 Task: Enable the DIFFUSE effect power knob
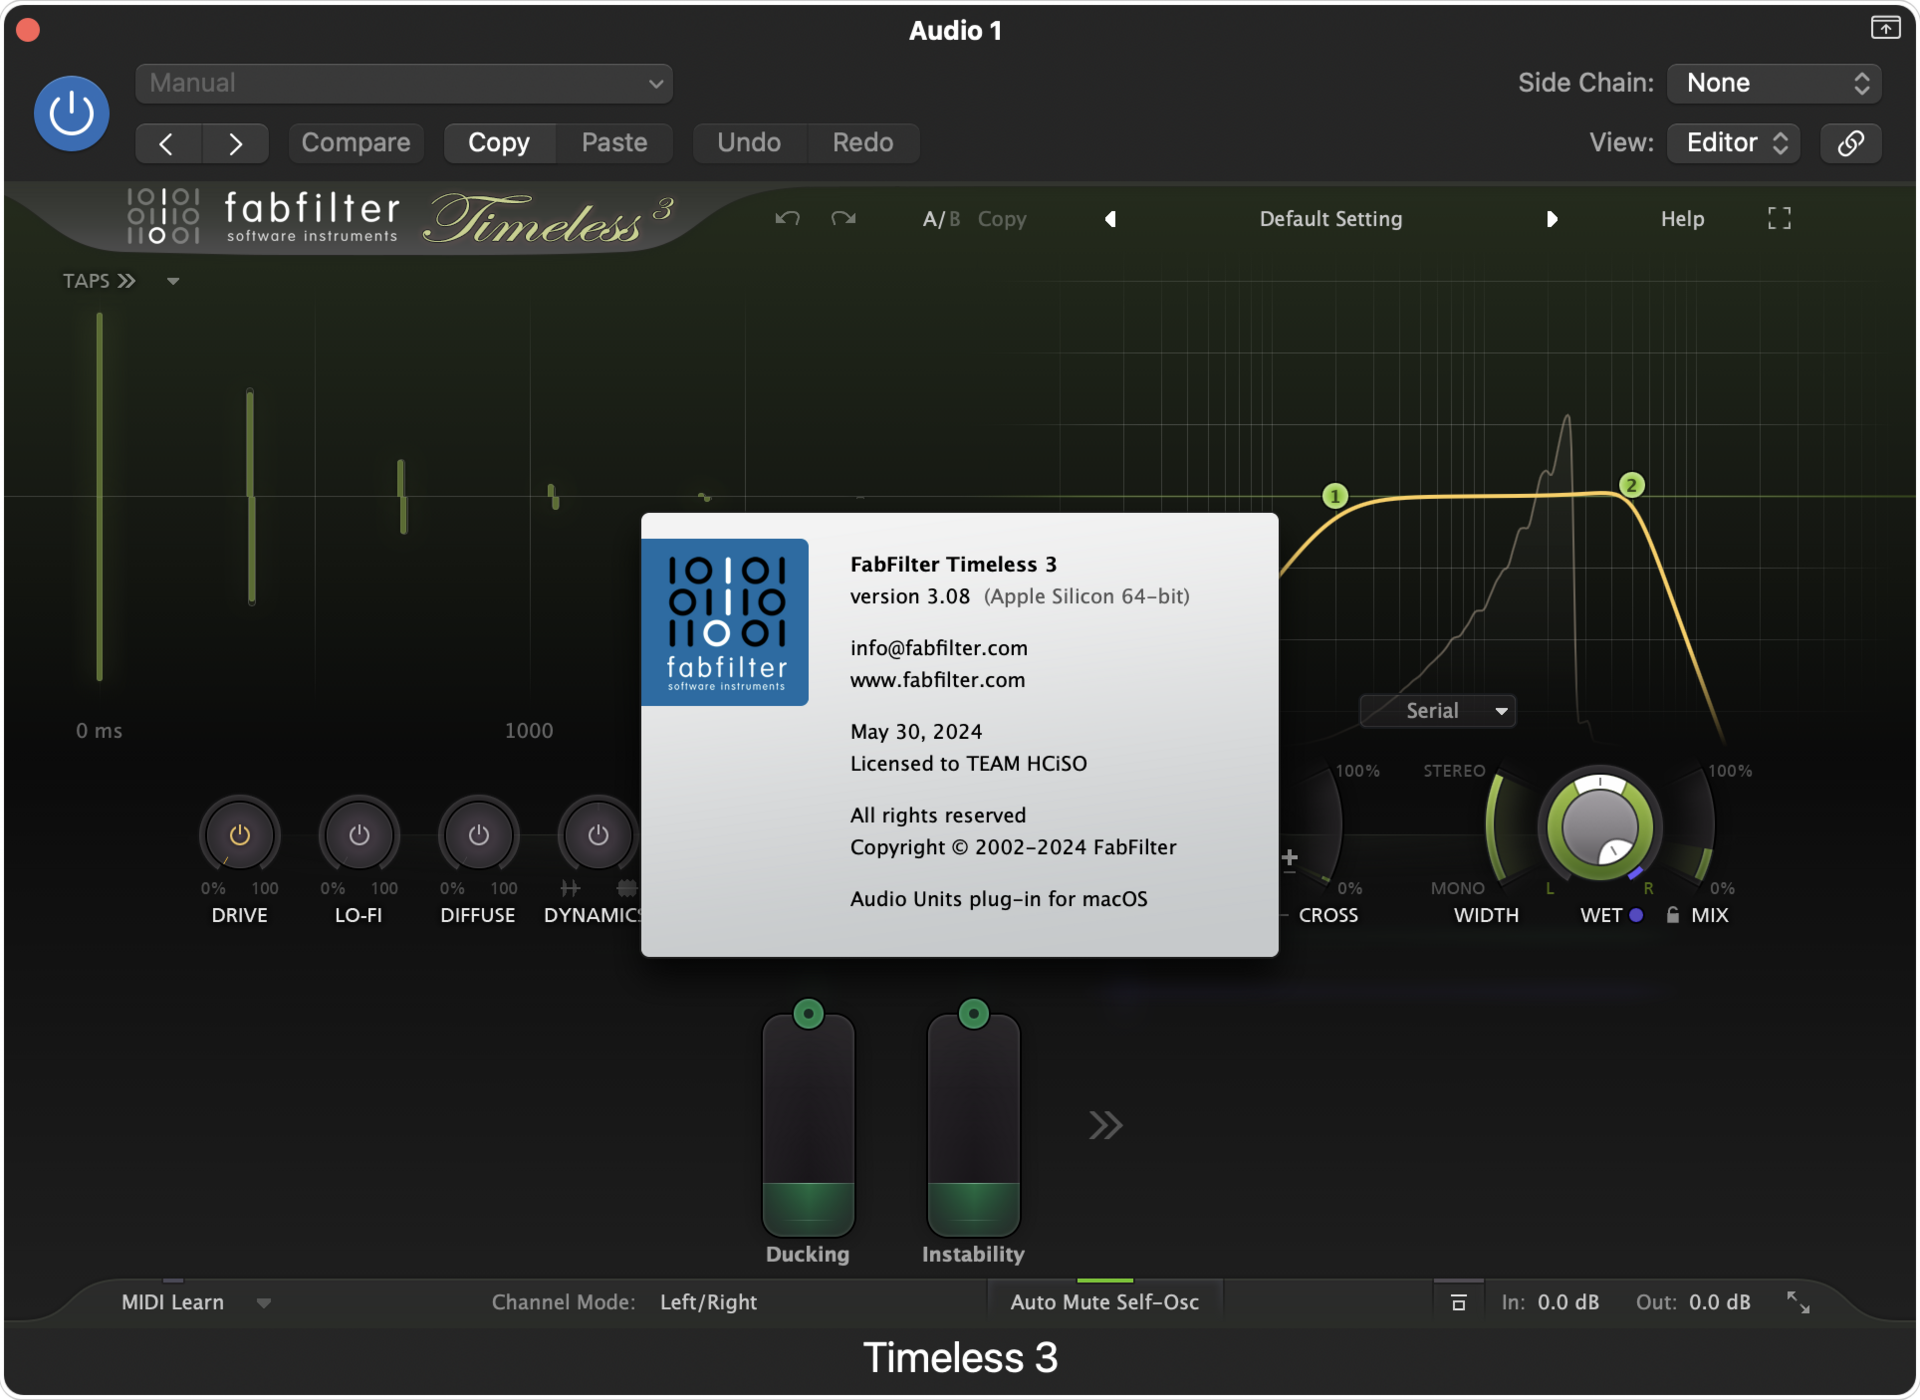pyautogui.click(x=478, y=834)
